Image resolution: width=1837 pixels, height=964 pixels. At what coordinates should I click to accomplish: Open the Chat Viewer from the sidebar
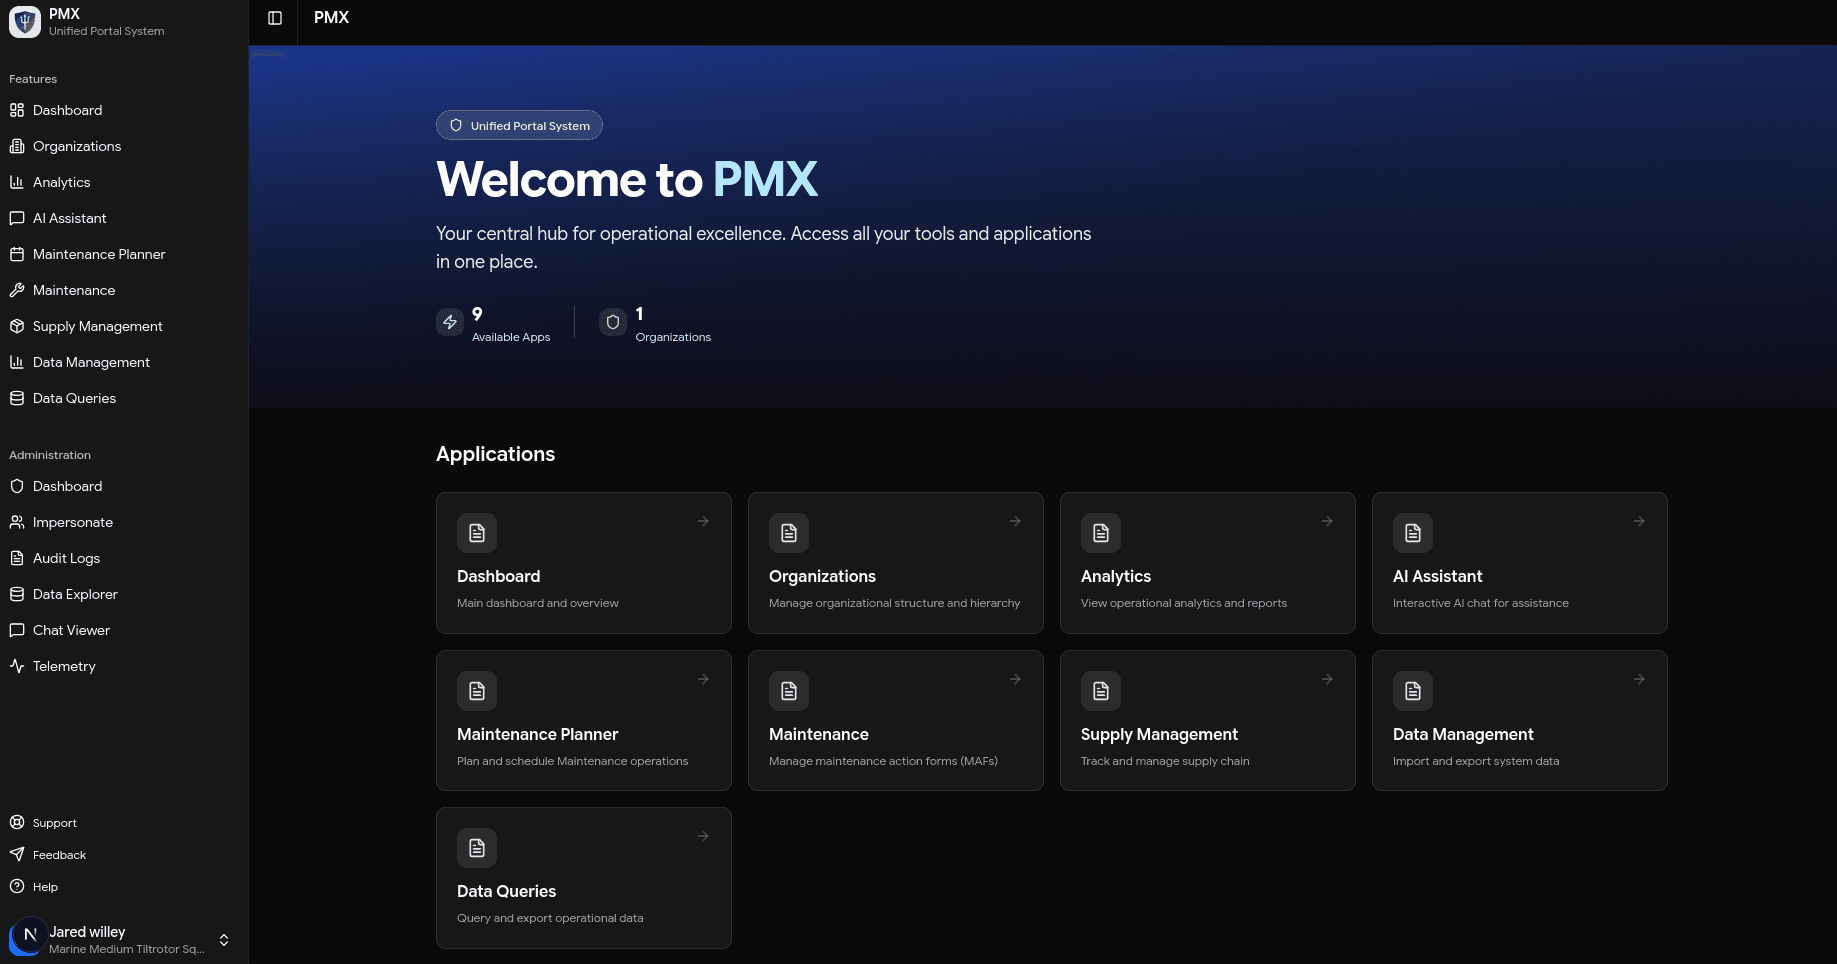[x=71, y=630]
